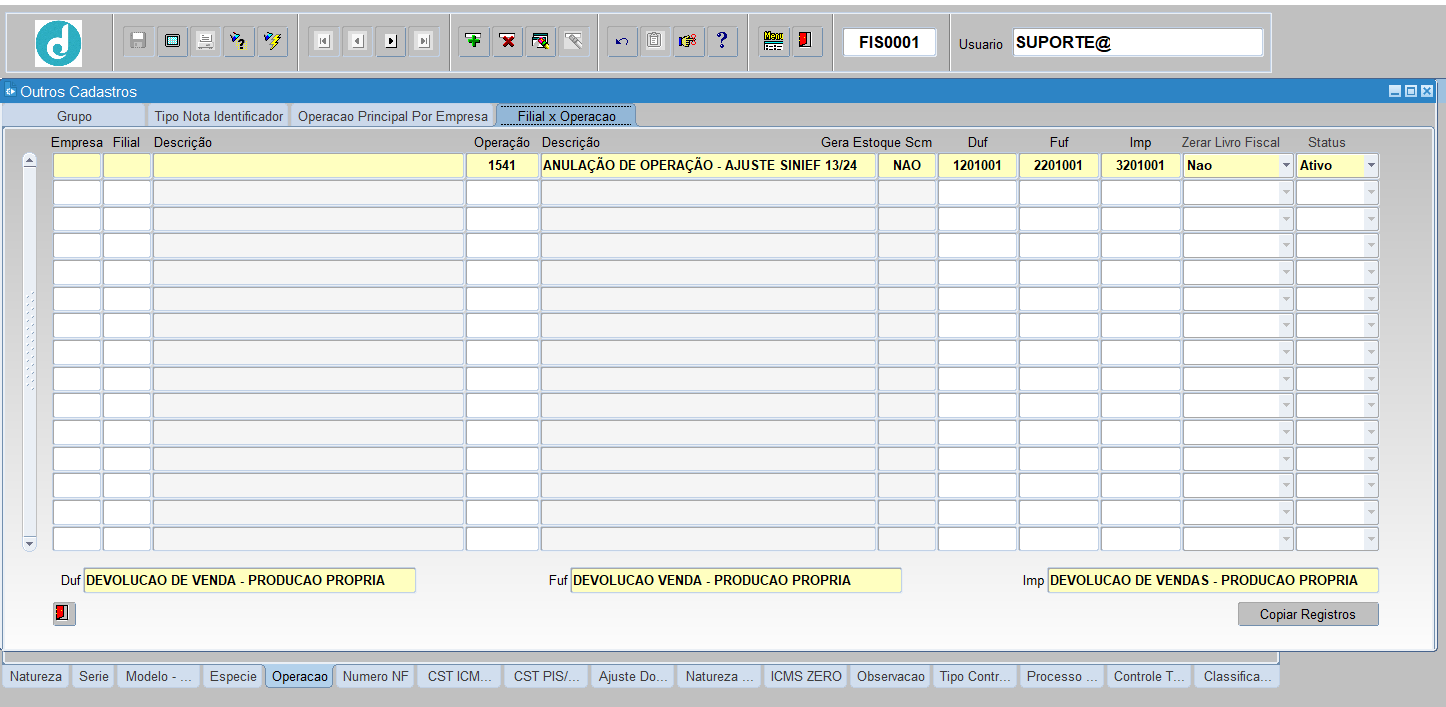Open the CST PIS/... bottom tab
This screenshot has width=1446, height=707.
click(546, 677)
